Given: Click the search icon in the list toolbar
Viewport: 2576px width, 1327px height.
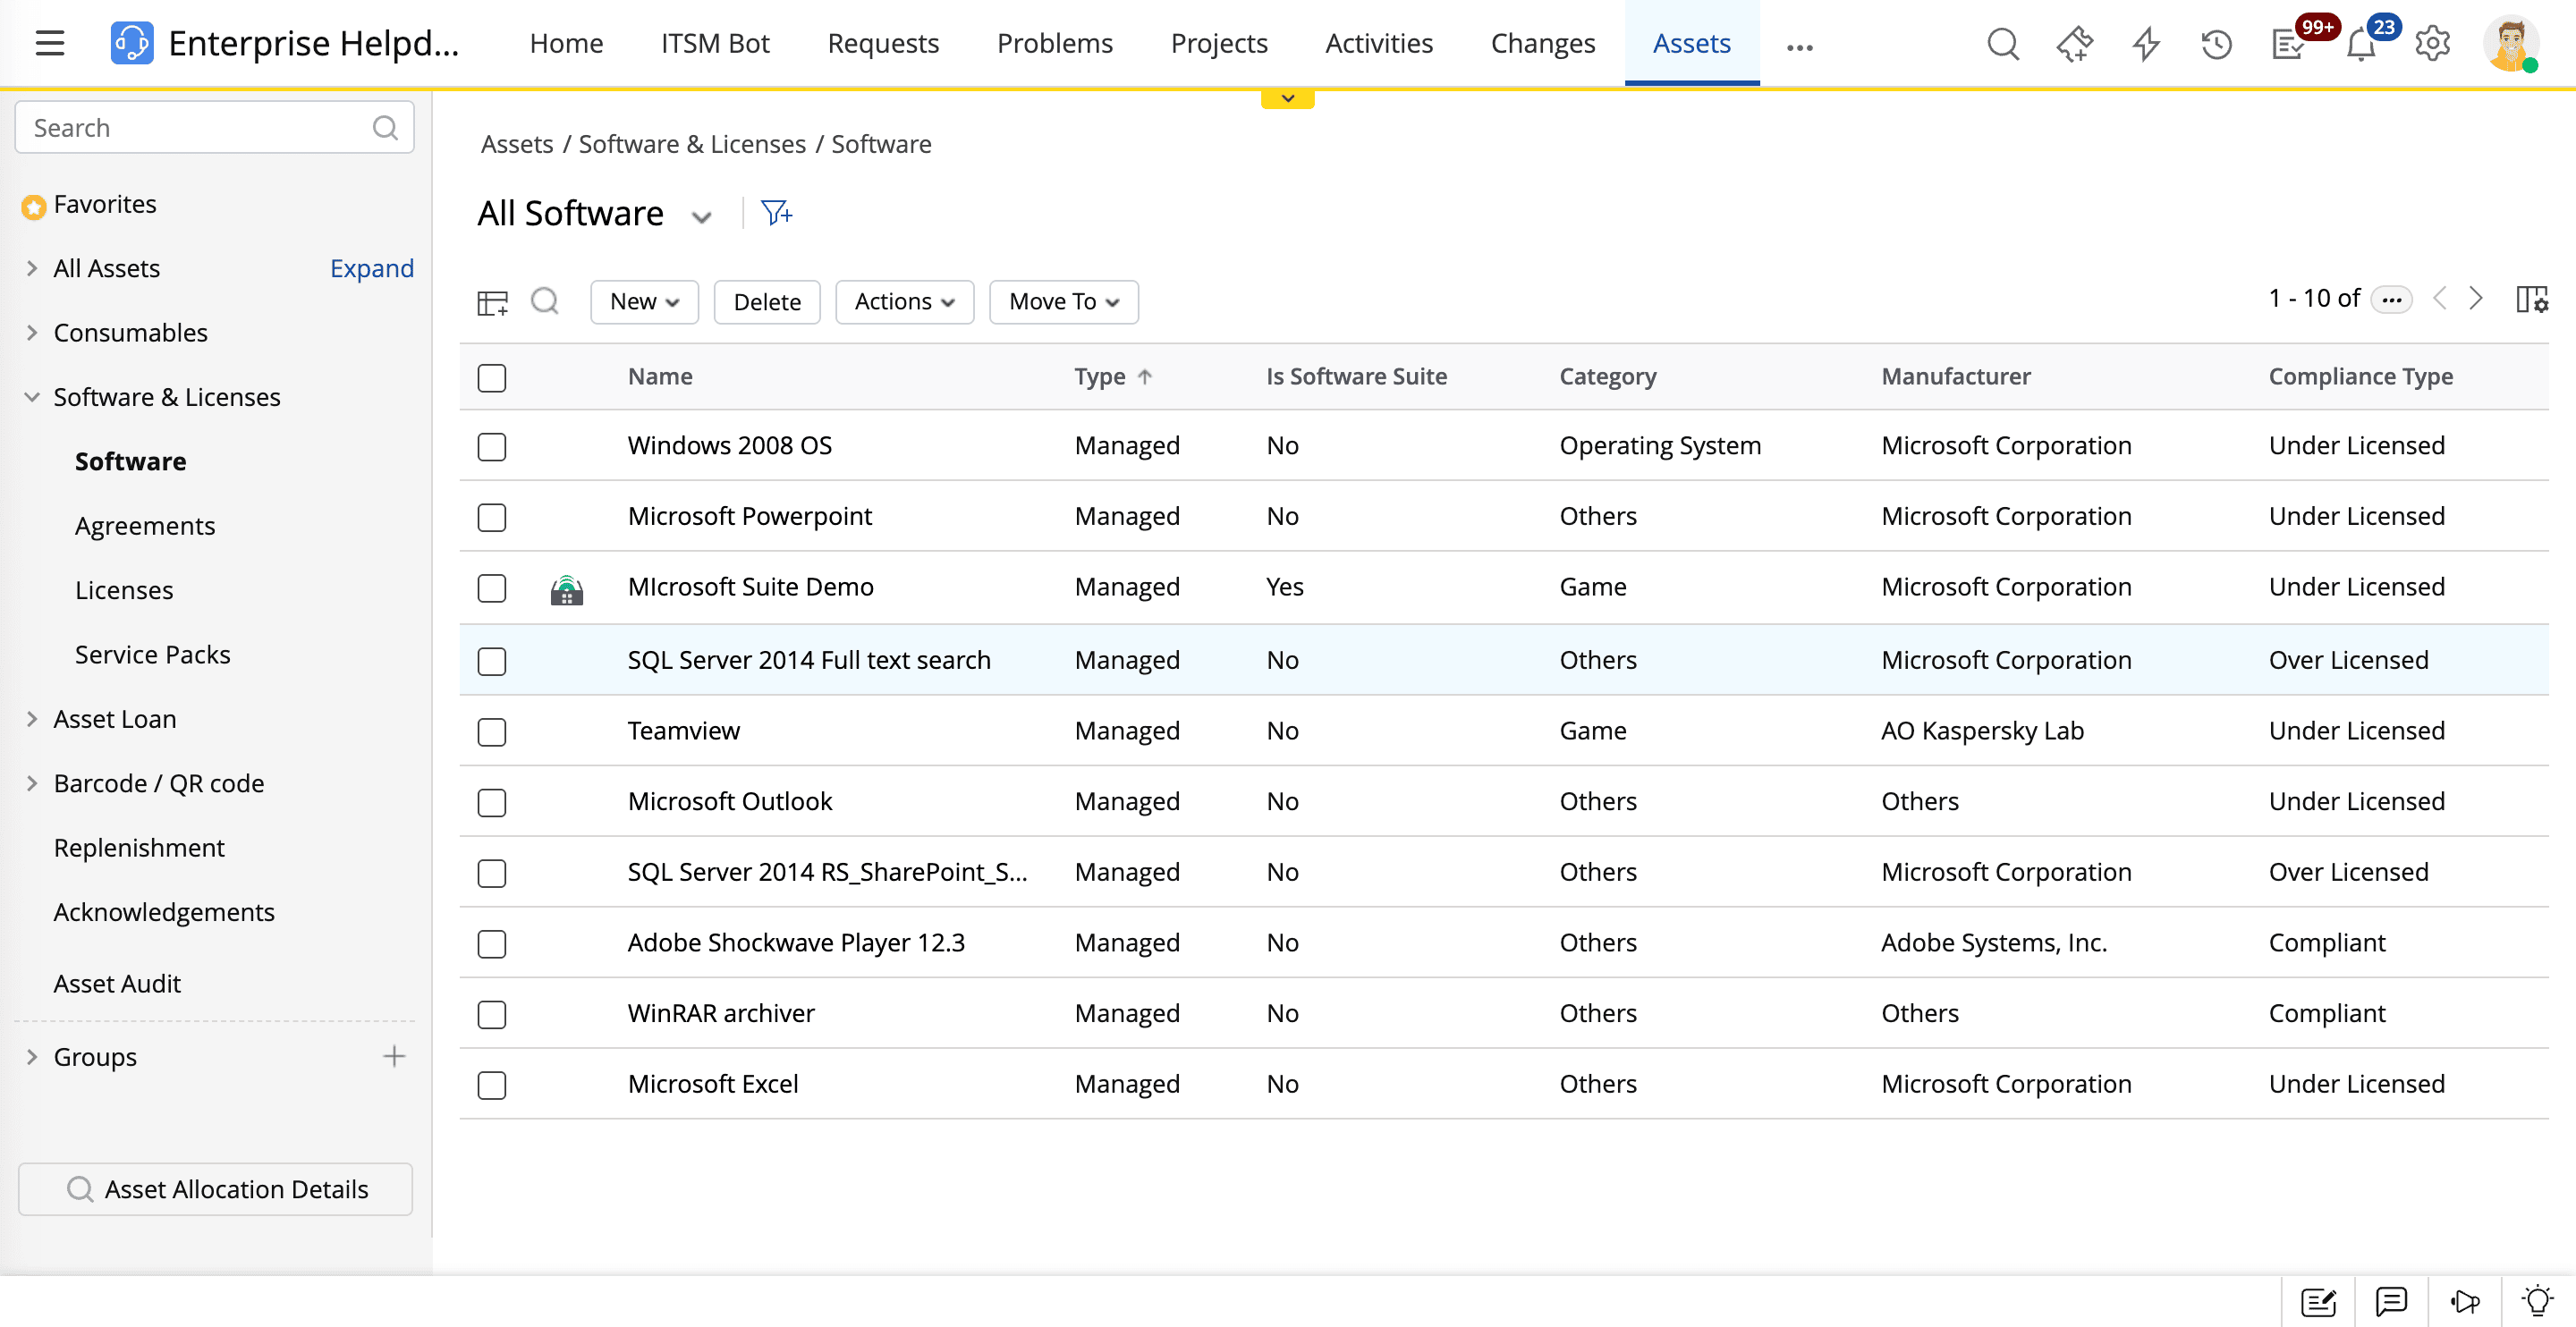Looking at the screenshot, I should (545, 300).
